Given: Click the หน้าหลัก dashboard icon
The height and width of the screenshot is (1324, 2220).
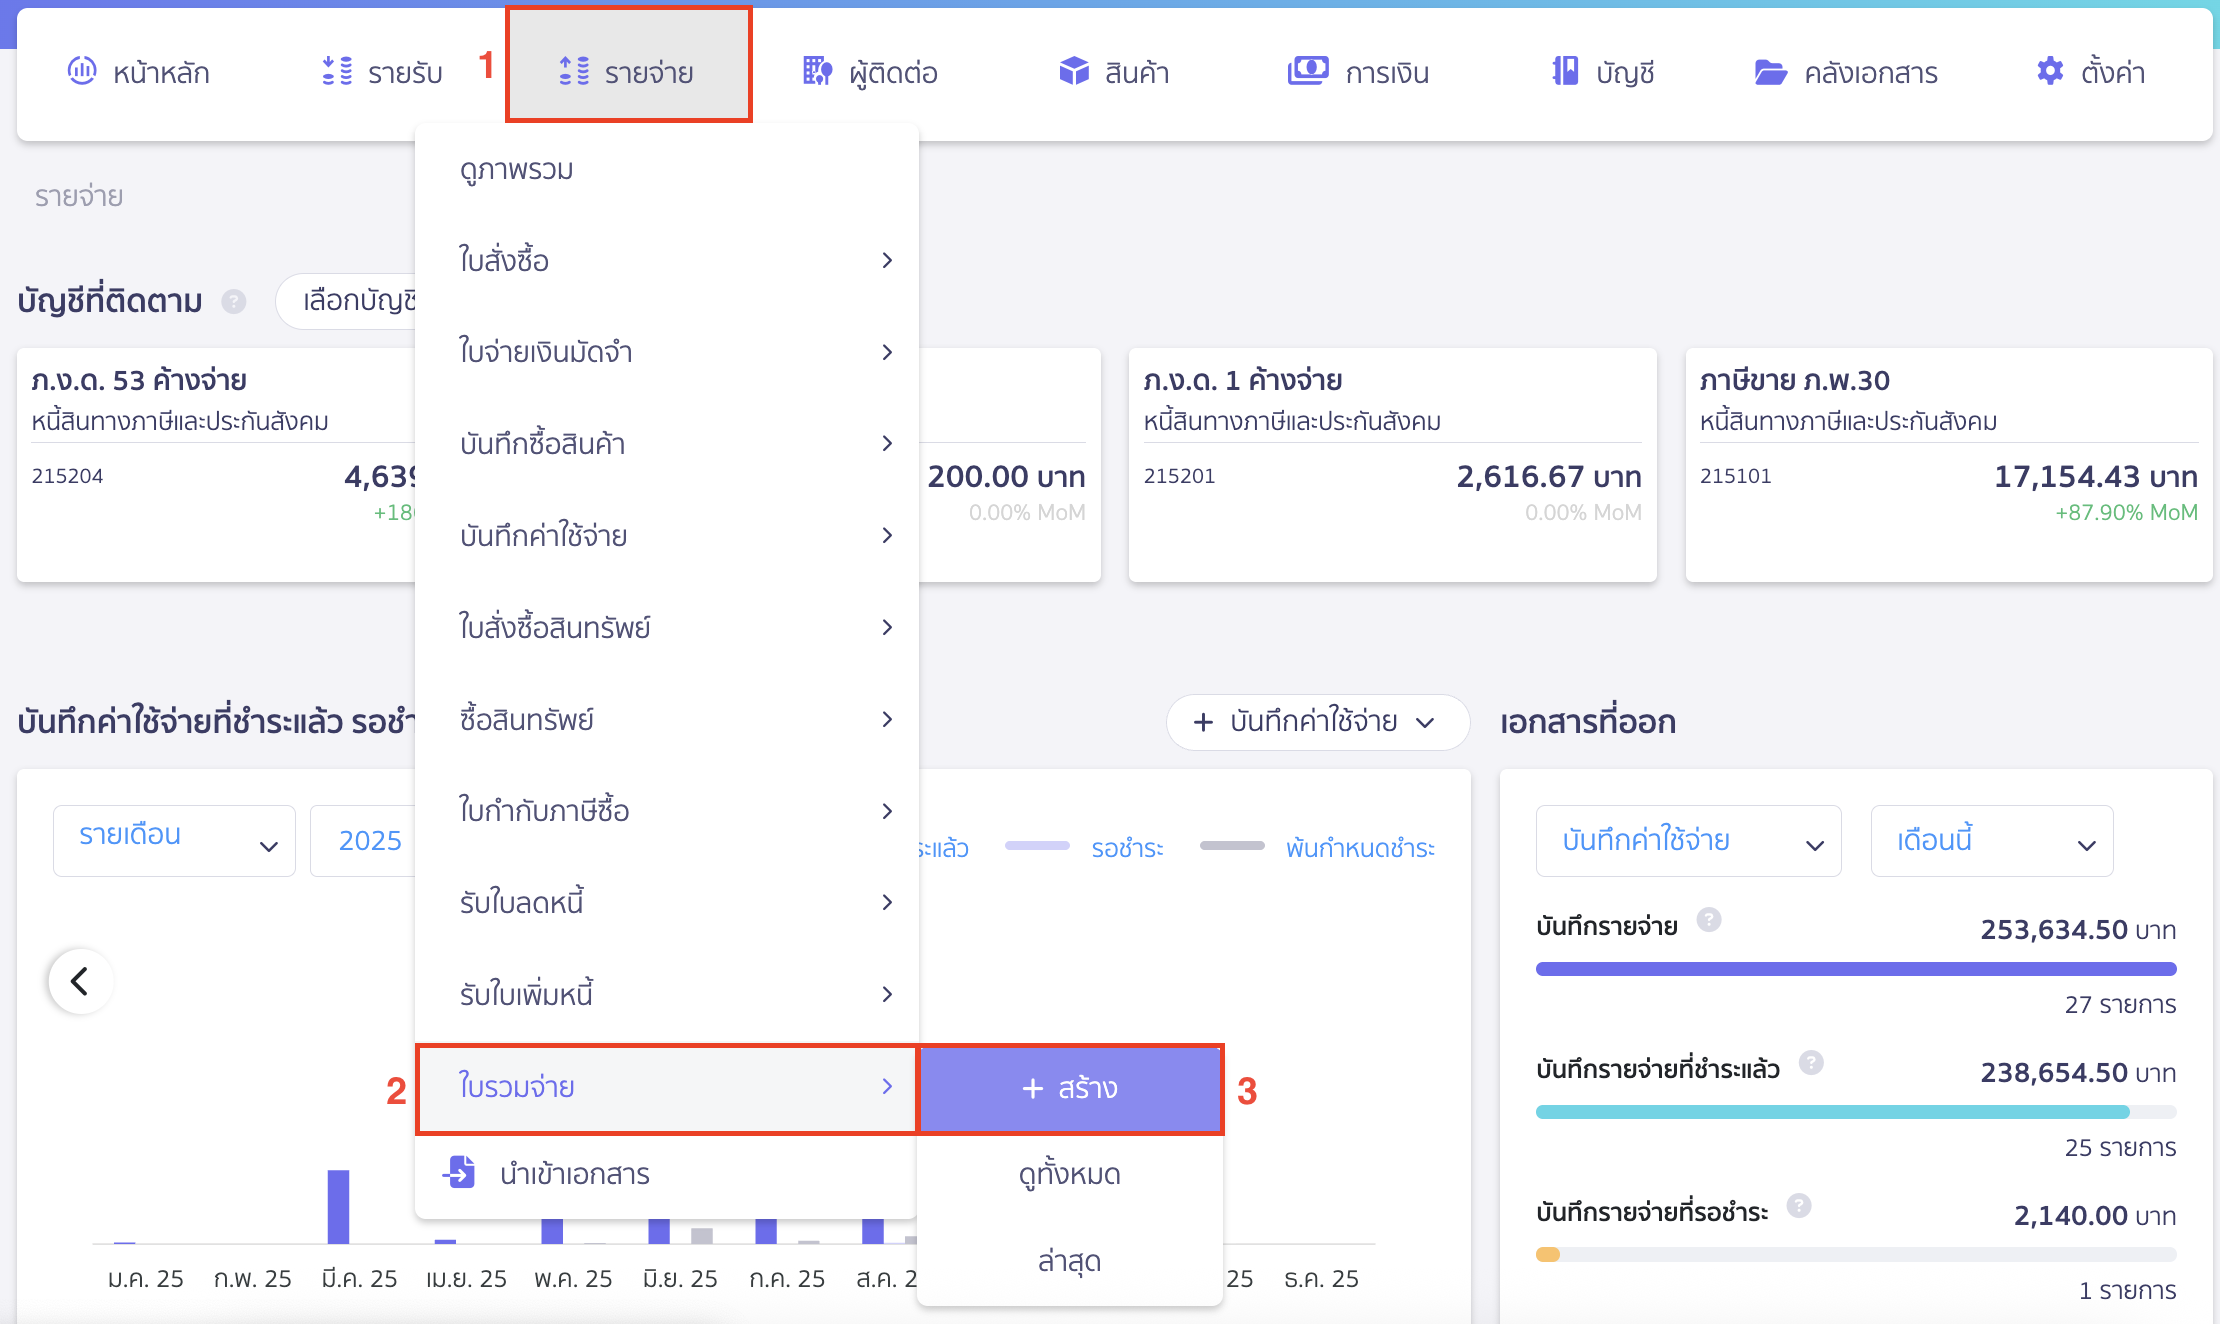Looking at the screenshot, I should (81, 71).
